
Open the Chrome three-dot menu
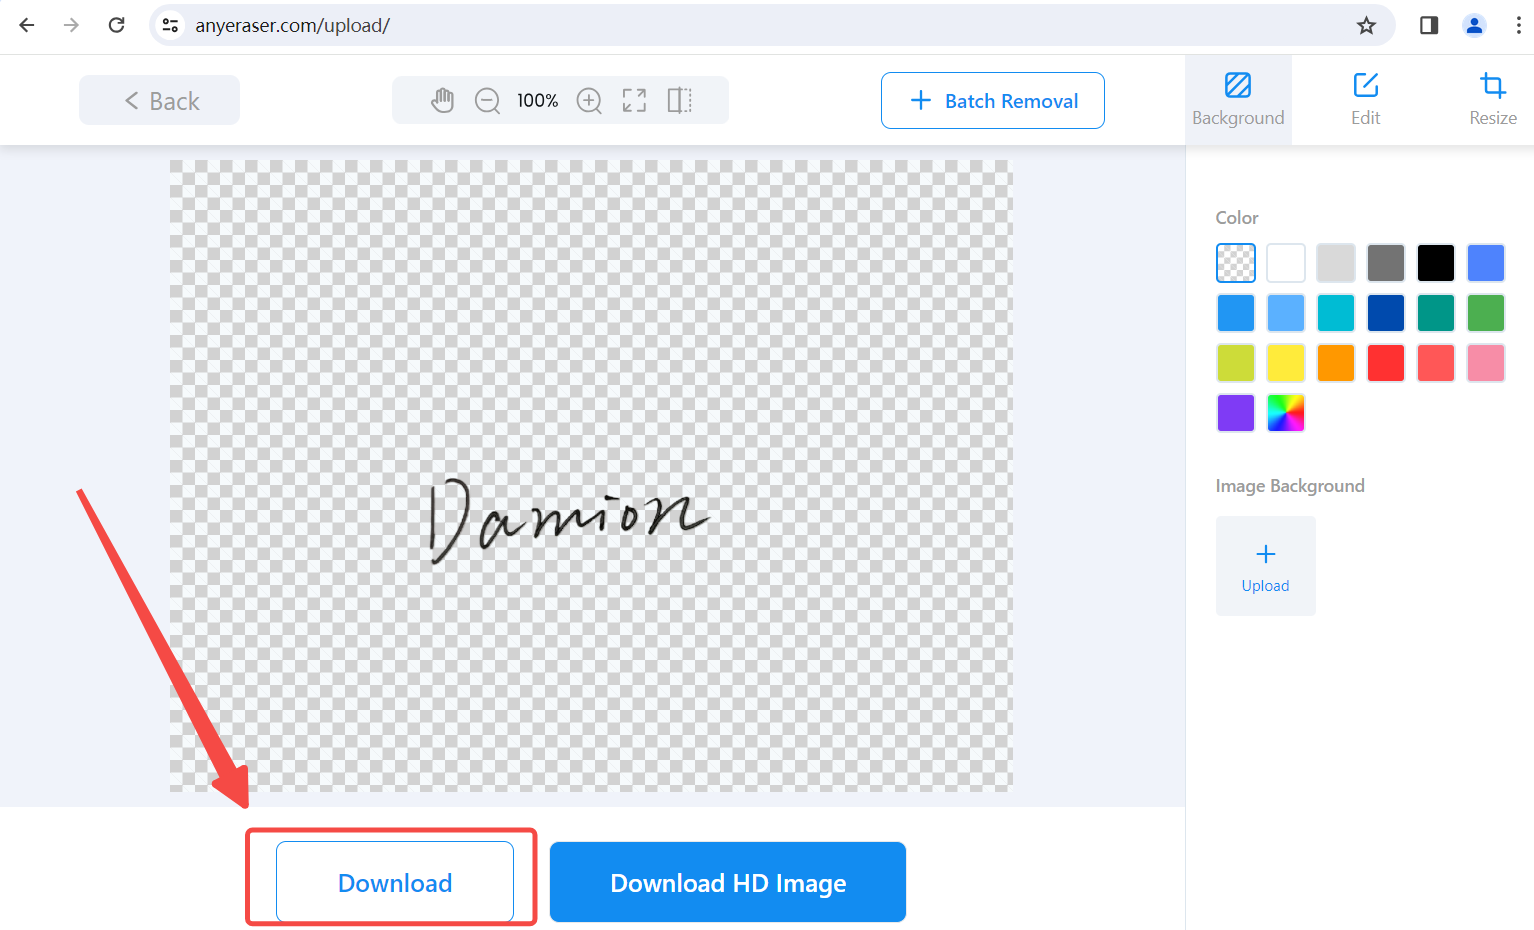pos(1518,25)
